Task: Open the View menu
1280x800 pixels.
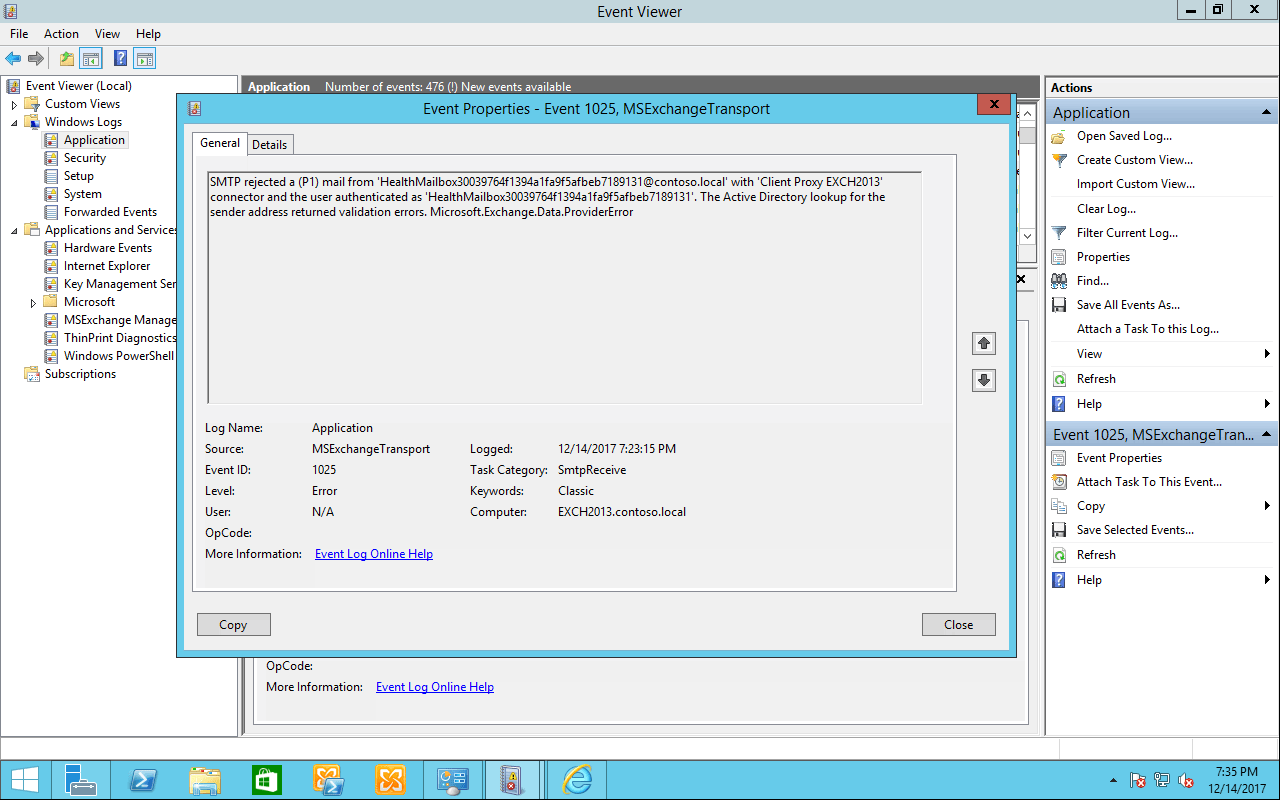Action: (107, 34)
